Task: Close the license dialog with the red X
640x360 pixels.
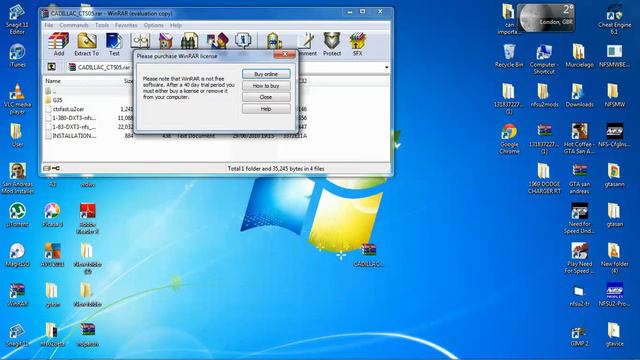Action: 285,54
